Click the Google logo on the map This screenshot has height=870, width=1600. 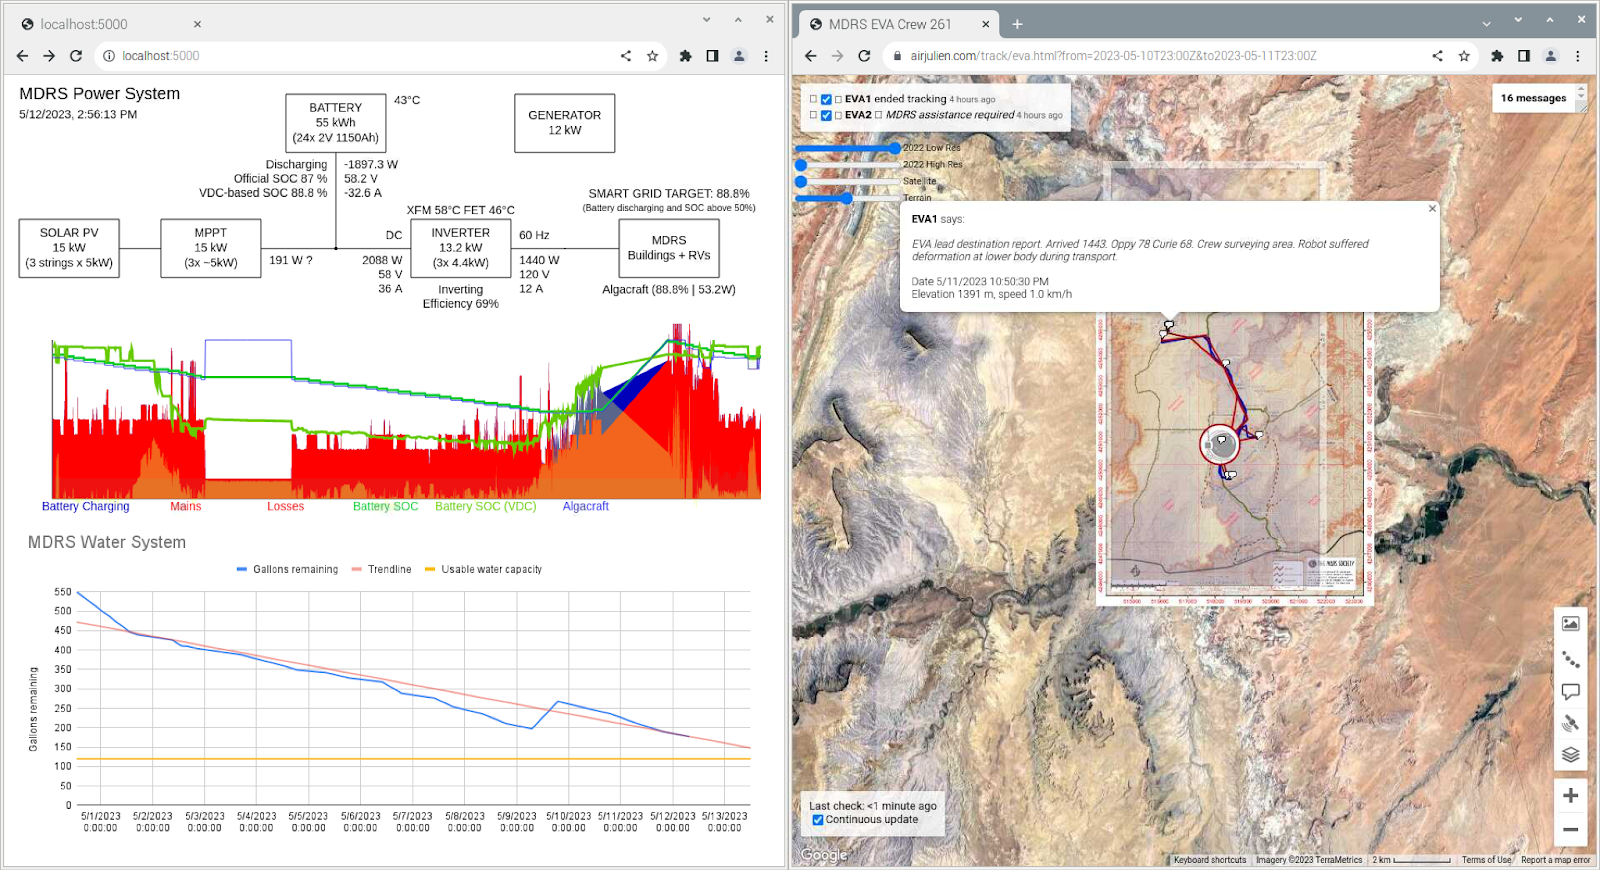pyautogui.click(x=824, y=855)
